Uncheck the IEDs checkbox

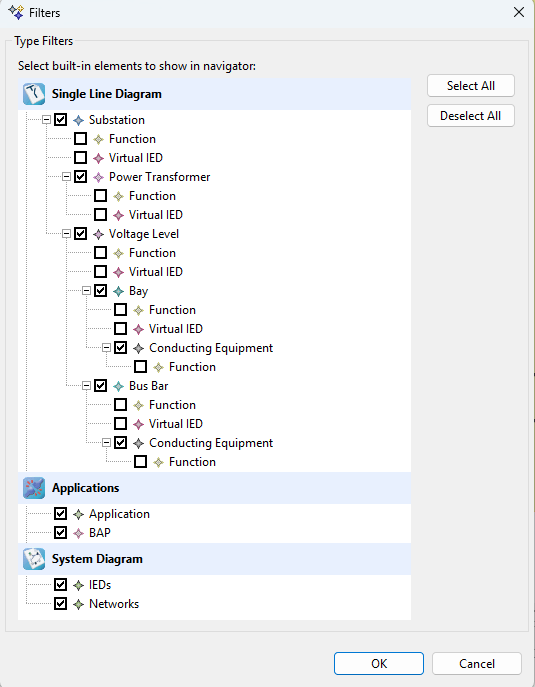[60, 584]
